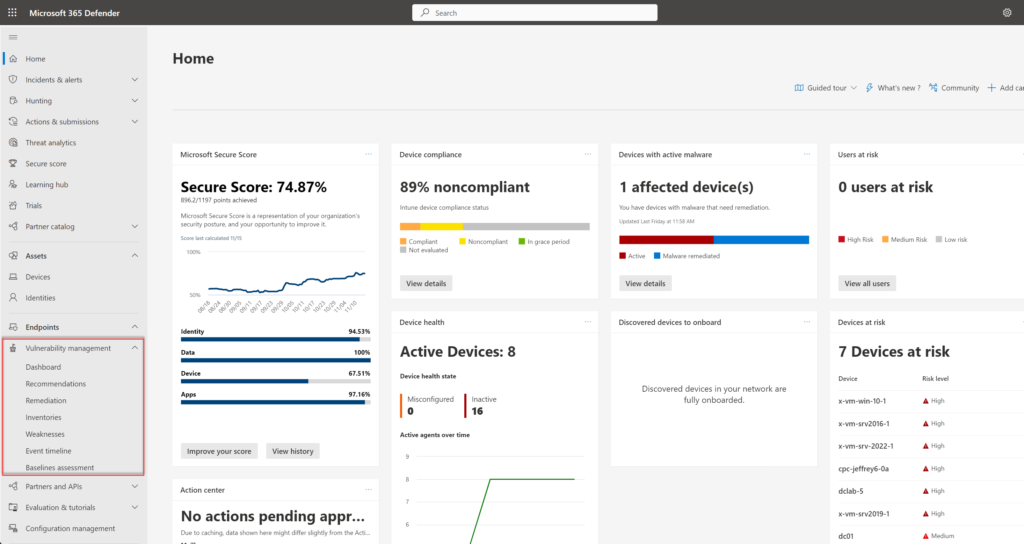Click the Partner catalog icon
This screenshot has width=1024, height=544.
(x=13, y=226)
